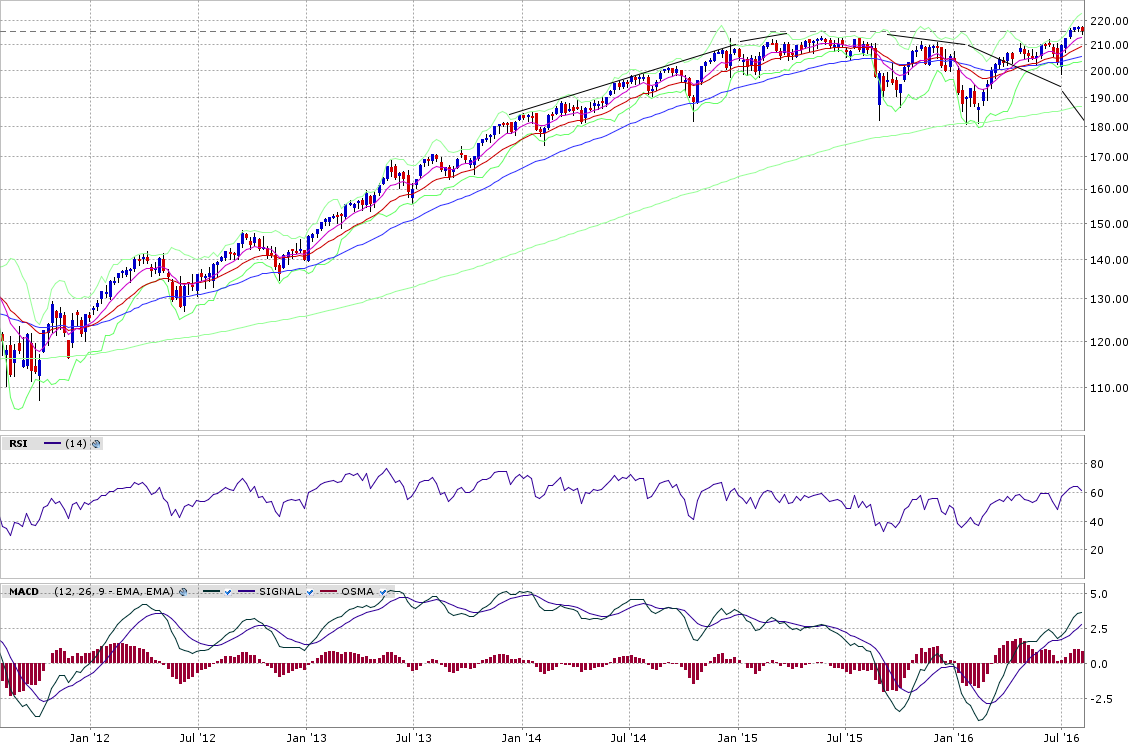Toggle the OSMA histogram visibility checkbox
The width and height of the screenshot is (1137, 752).
[x=383, y=592]
